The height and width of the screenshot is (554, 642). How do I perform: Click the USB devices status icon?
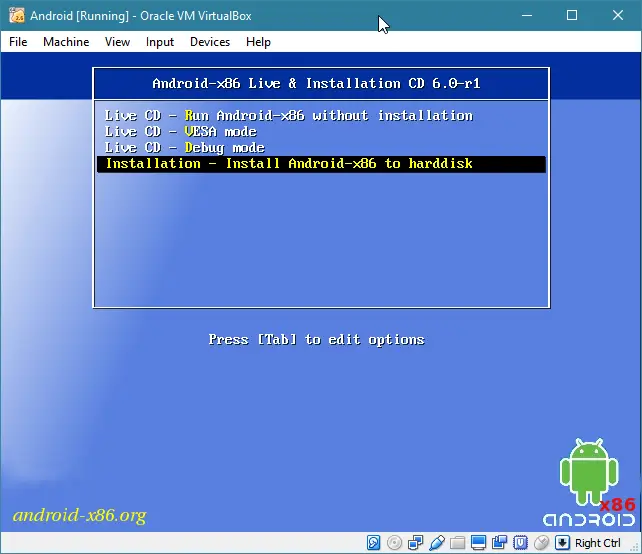pos(436,543)
